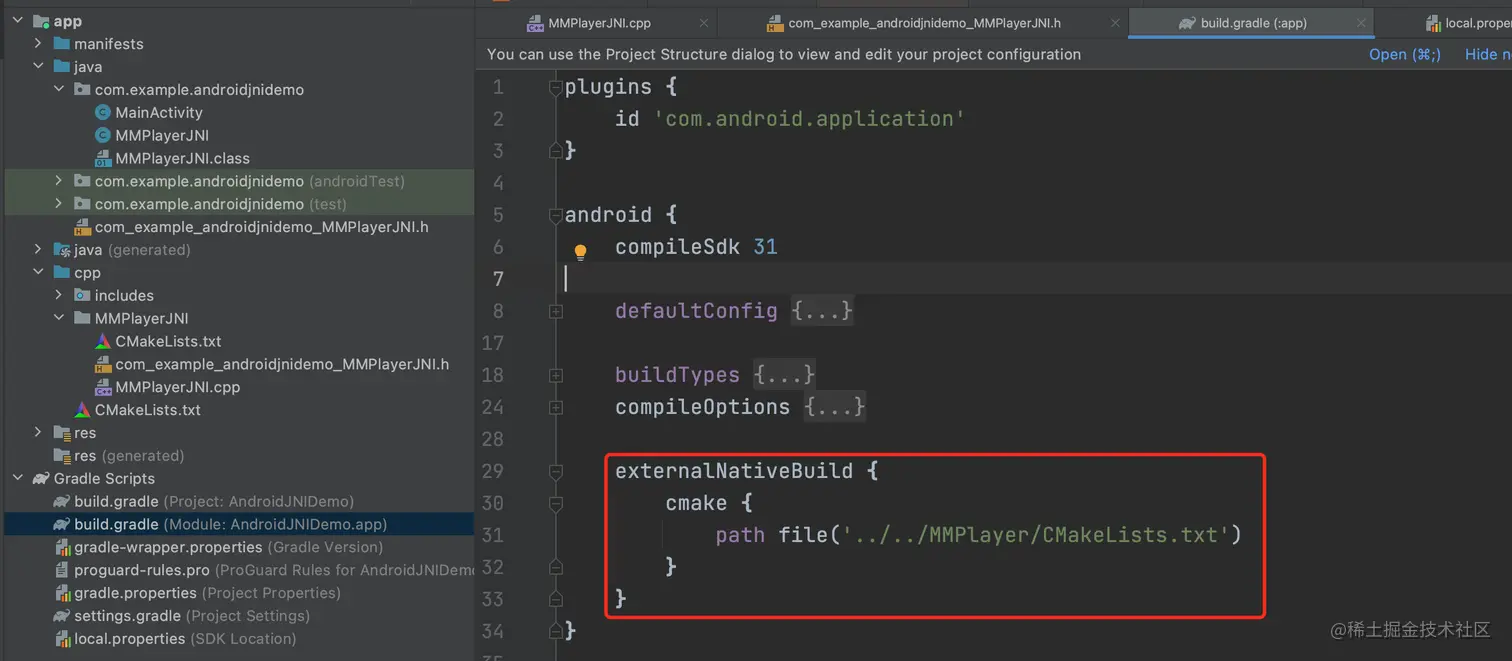Unfold the defaultConfig block
This screenshot has height=661, width=1512.
point(556,312)
